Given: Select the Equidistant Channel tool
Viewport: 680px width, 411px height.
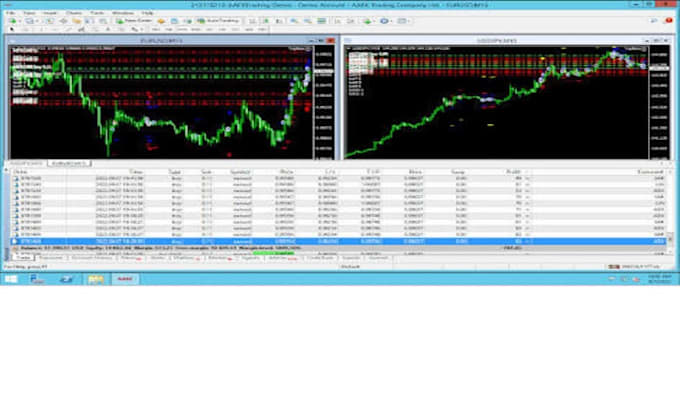Looking at the screenshot, I should pyautogui.click(x=81, y=29).
